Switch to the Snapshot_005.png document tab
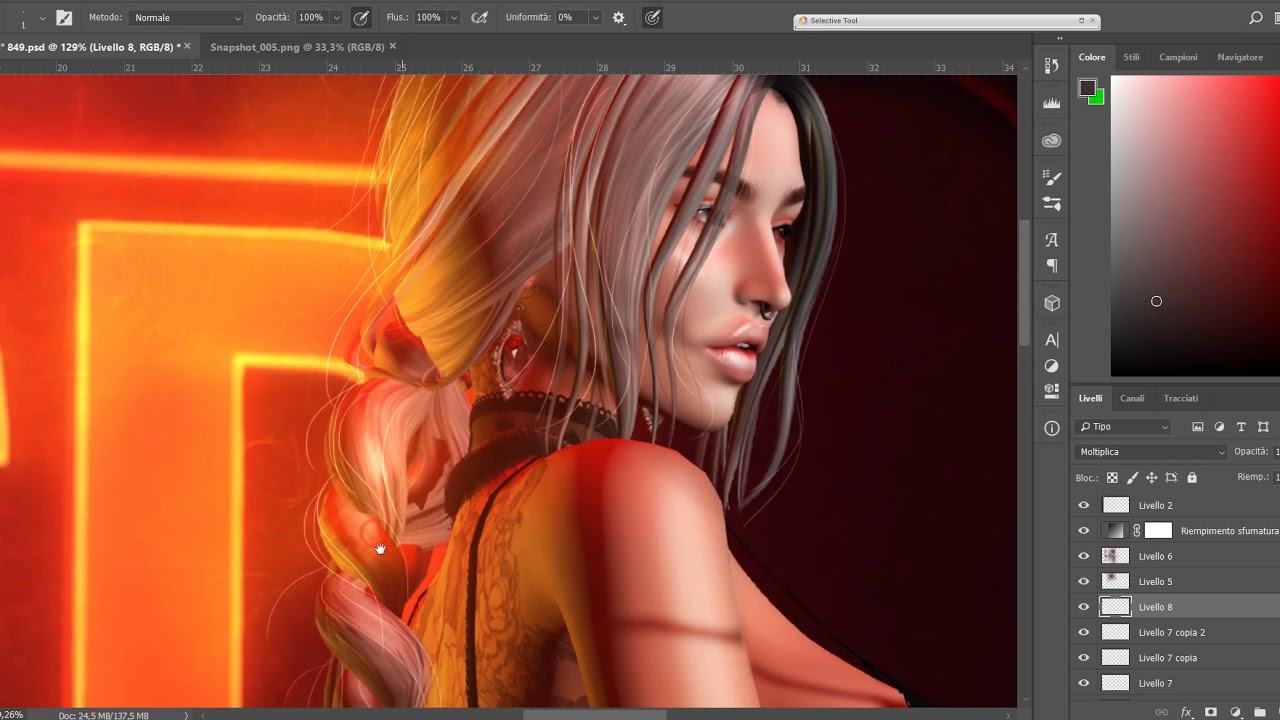 tap(297, 46)
